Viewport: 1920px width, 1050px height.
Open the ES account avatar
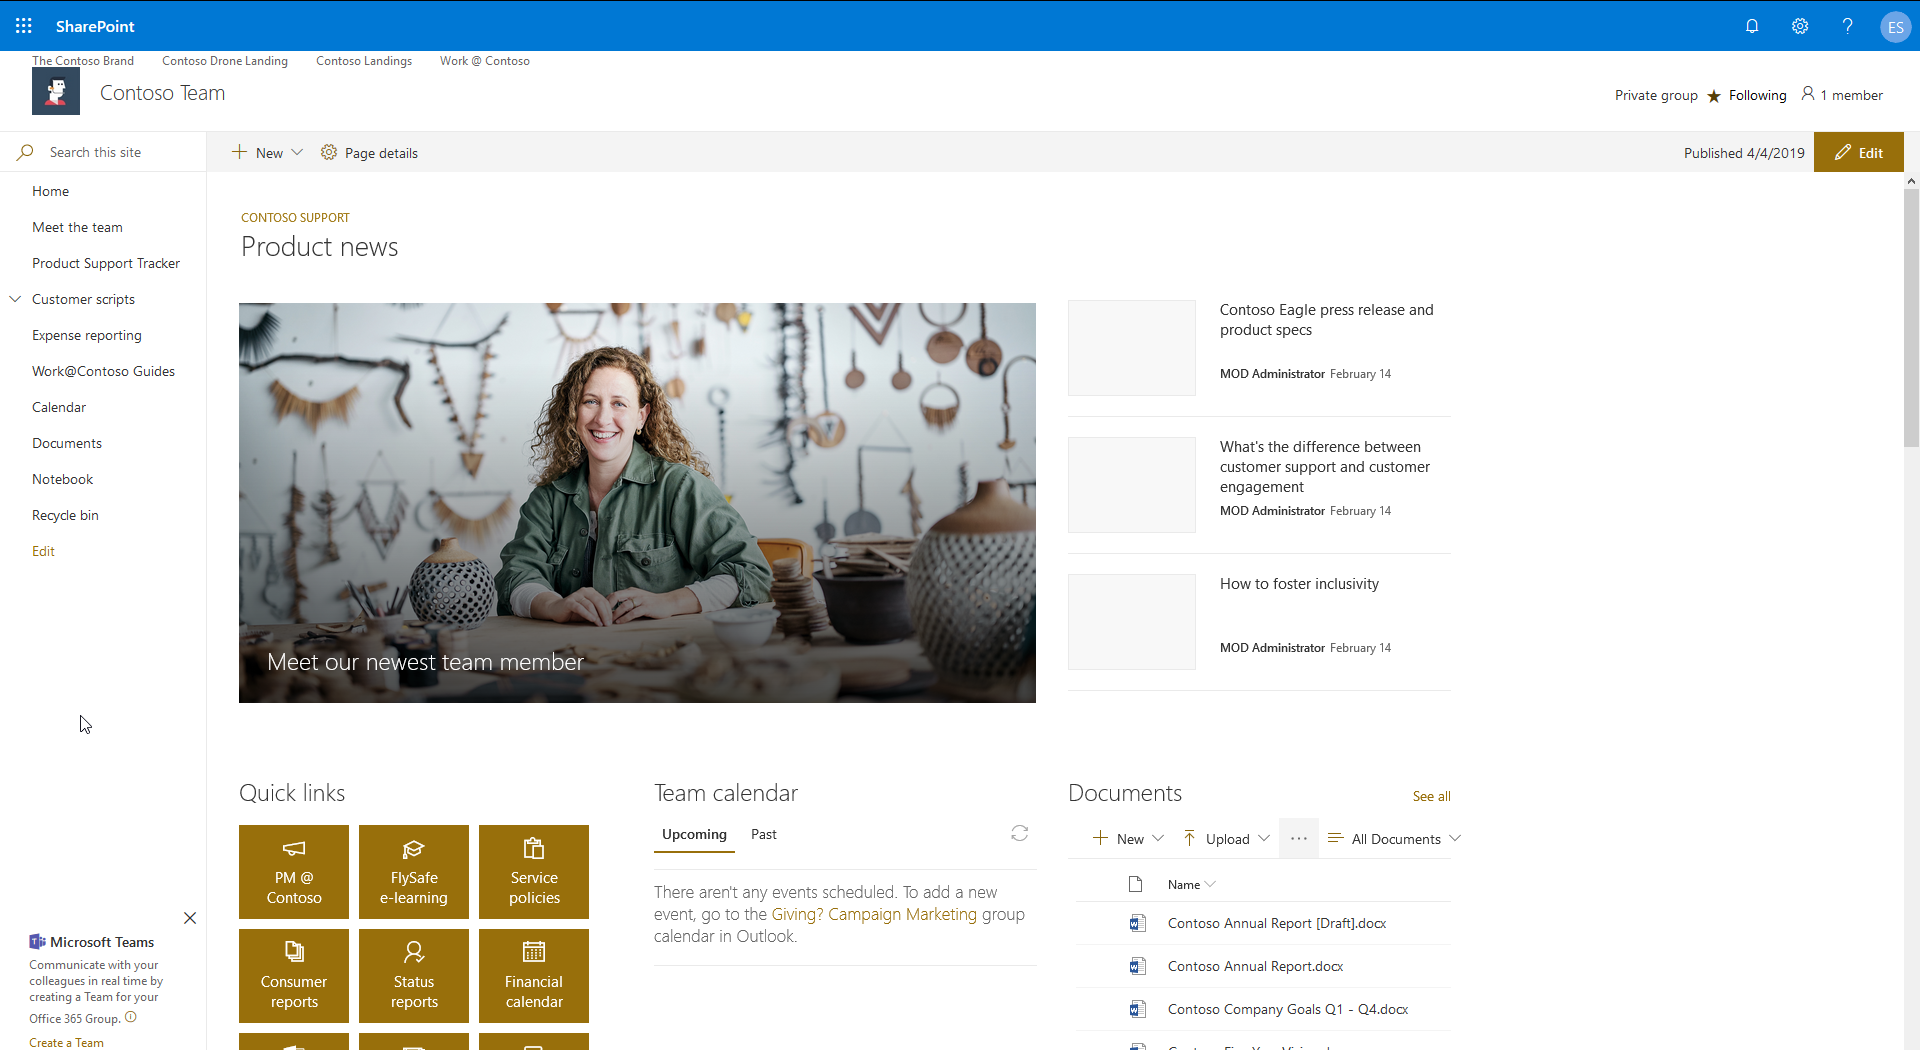(x=1895, y=27)
